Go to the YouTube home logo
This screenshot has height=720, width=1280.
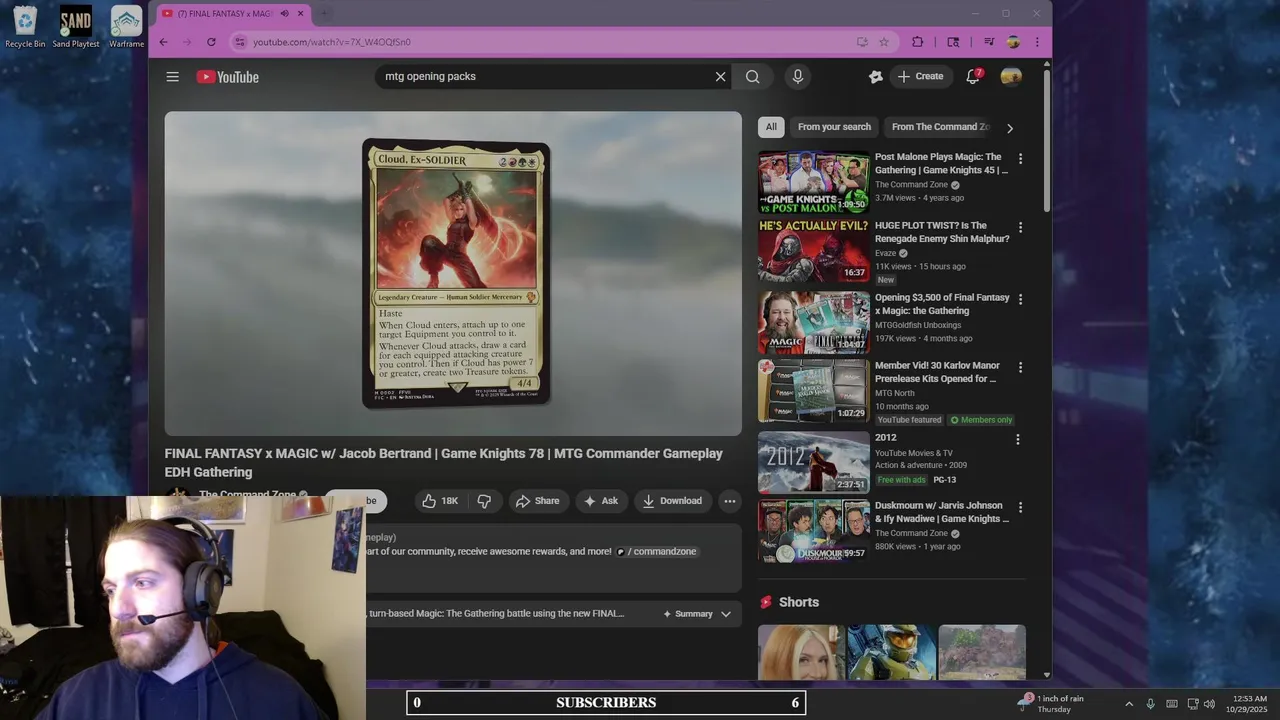(228, 77)
